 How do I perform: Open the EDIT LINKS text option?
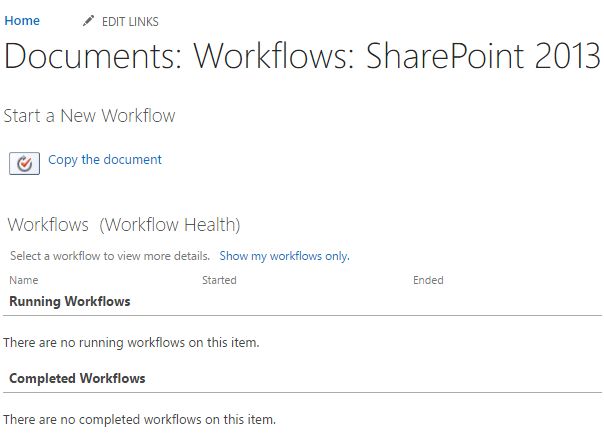130,22
